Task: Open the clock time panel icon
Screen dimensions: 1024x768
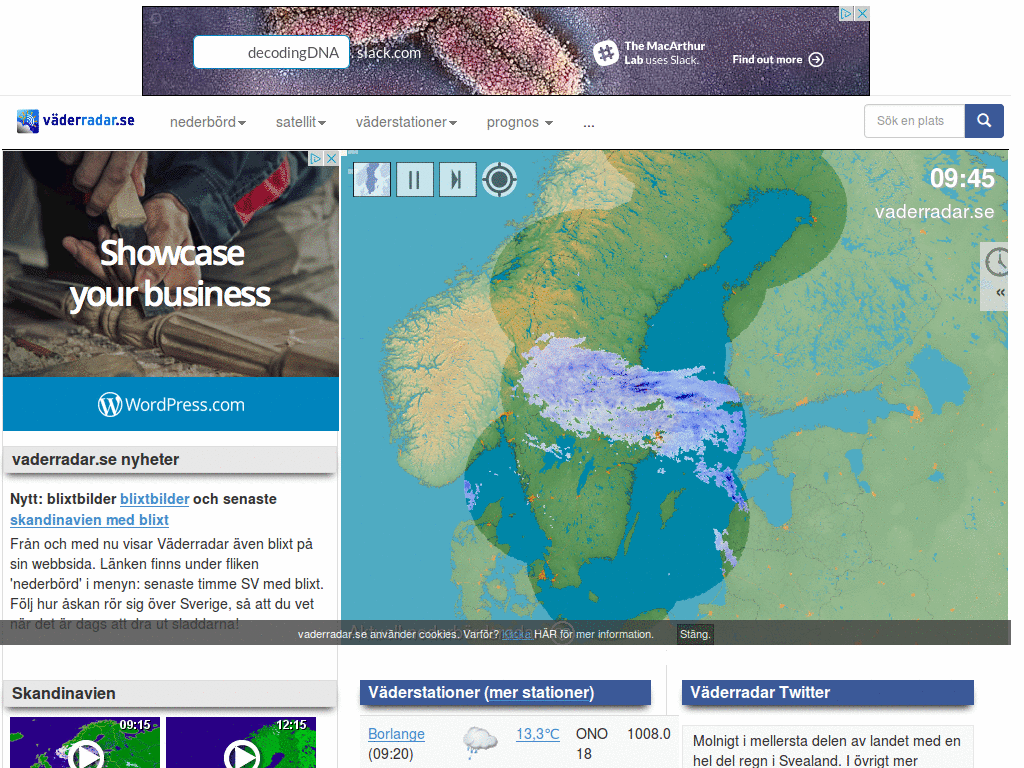Action: (x=997, y=262)
